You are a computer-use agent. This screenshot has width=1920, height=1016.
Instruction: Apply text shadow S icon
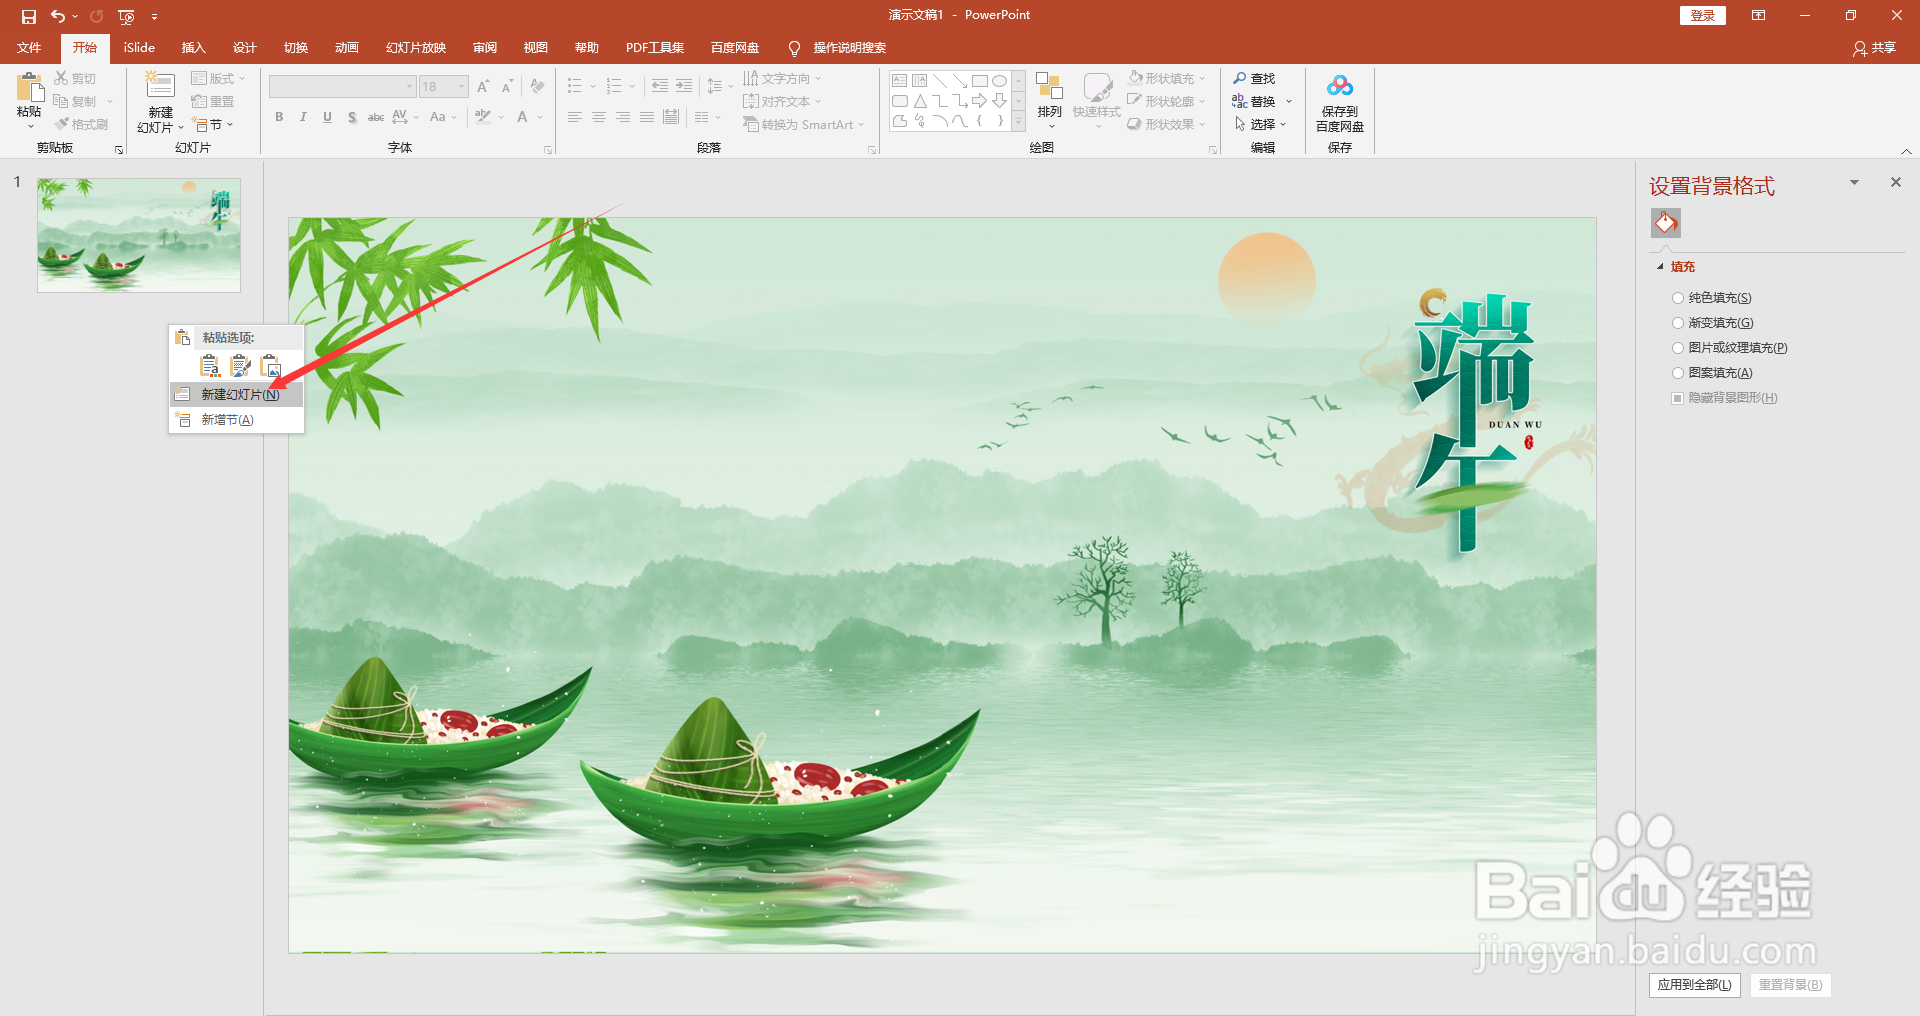pos(352,117)
